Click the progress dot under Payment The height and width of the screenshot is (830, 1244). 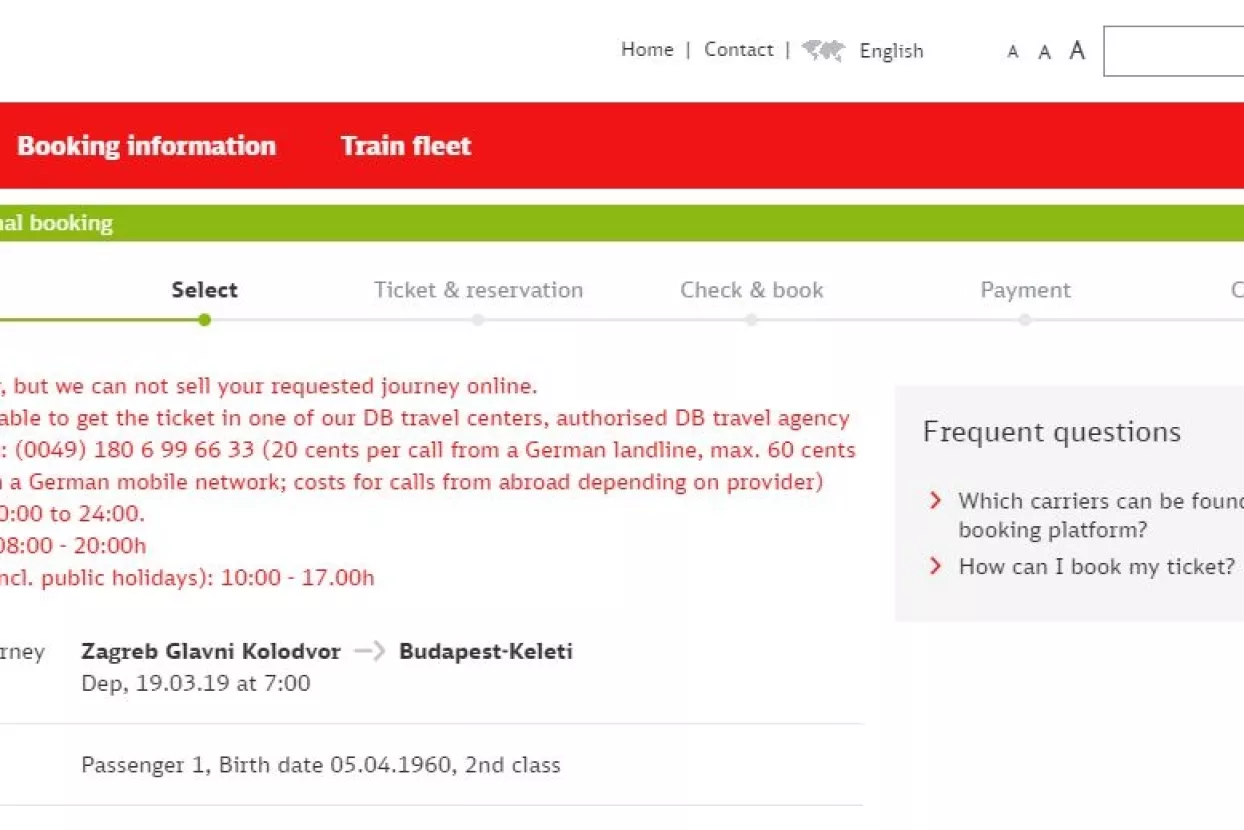pyautogui.click(x=1025, y=320)
